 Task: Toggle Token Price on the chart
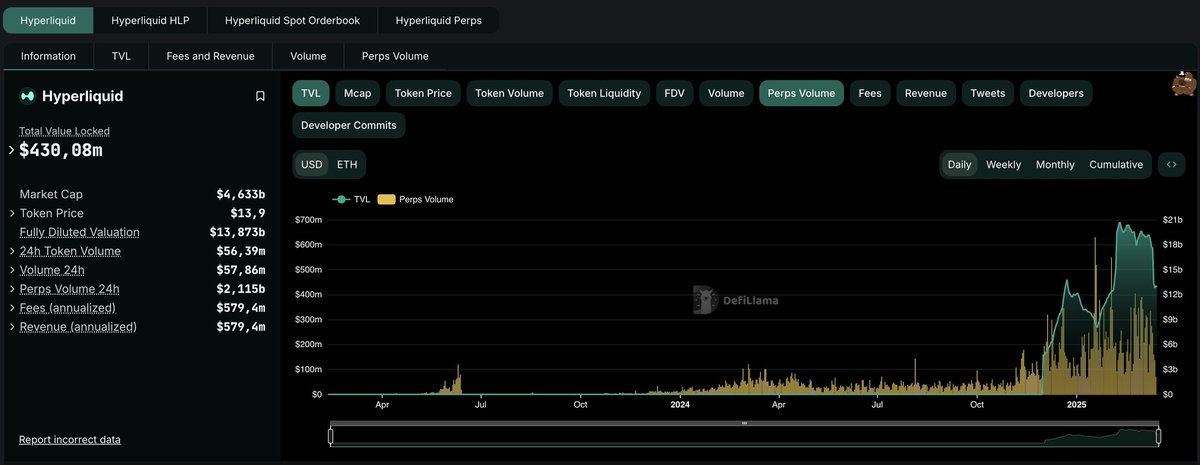tap(423, 93)
